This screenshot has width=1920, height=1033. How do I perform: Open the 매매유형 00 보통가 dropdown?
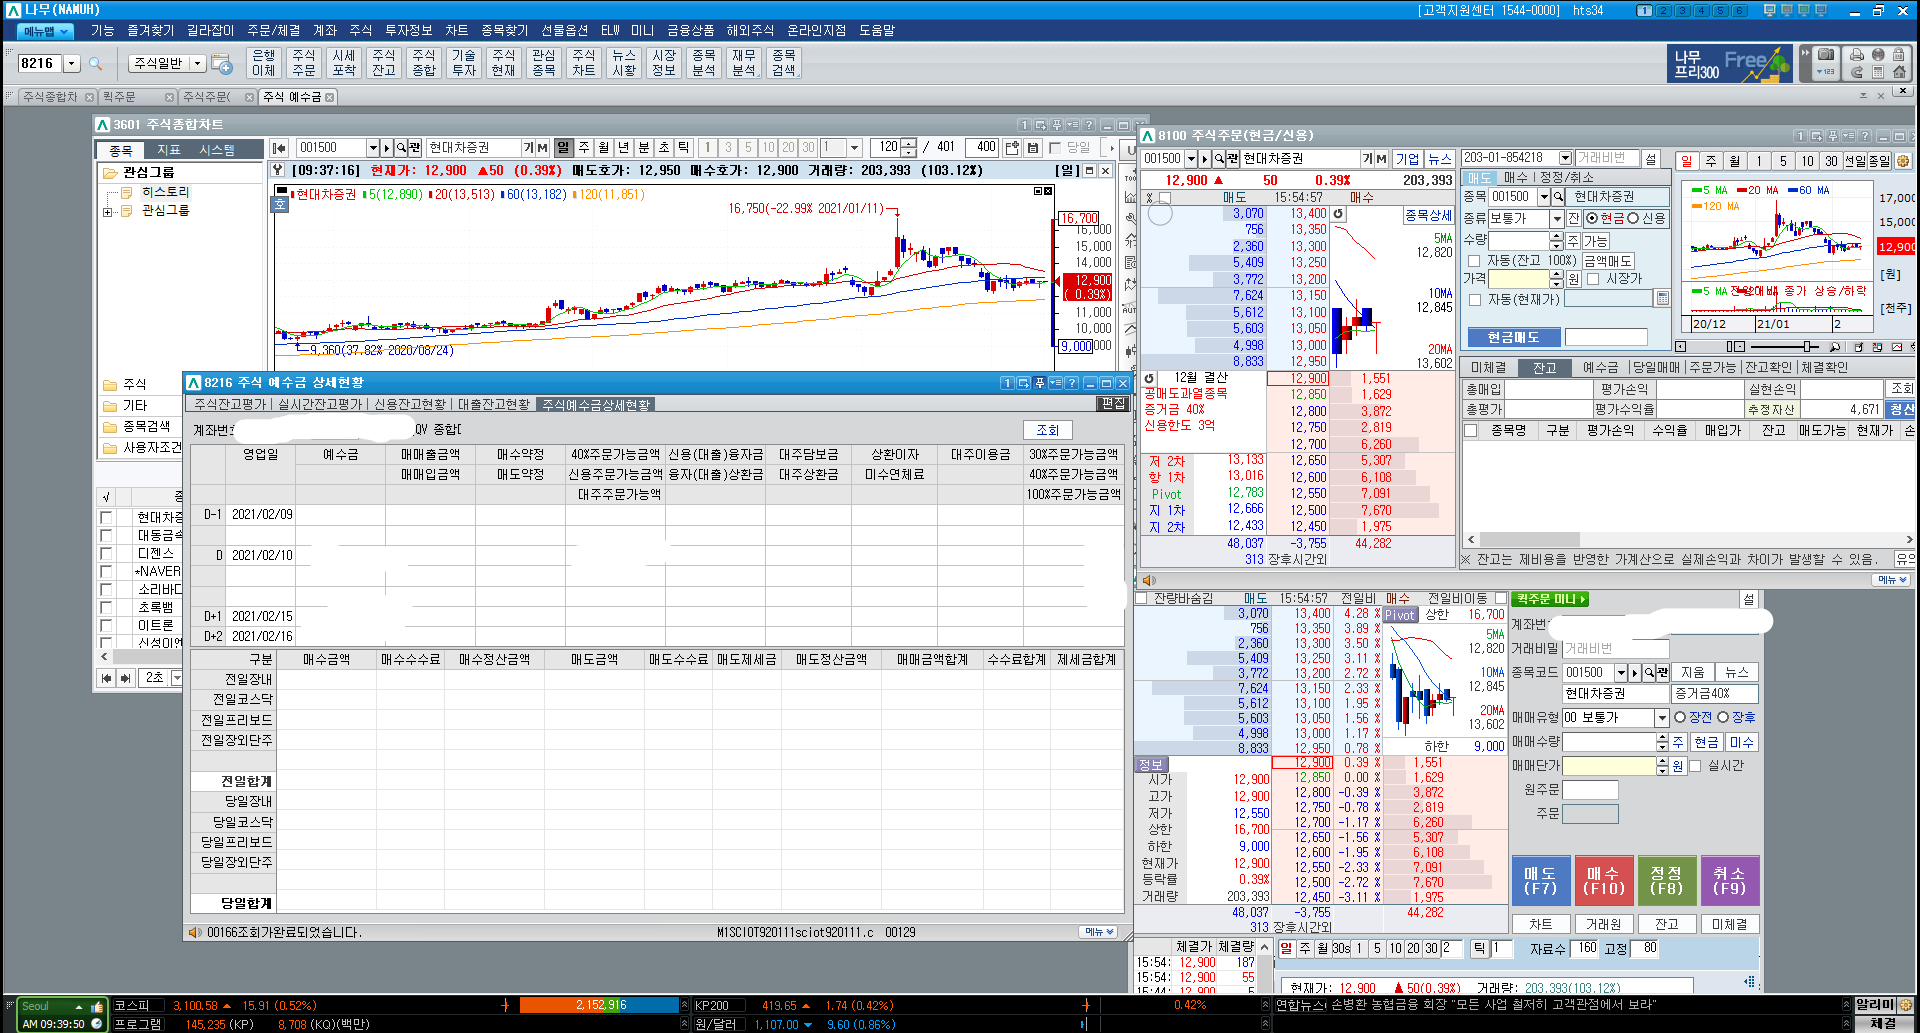pyautogui.click(x=1662, y=718)
